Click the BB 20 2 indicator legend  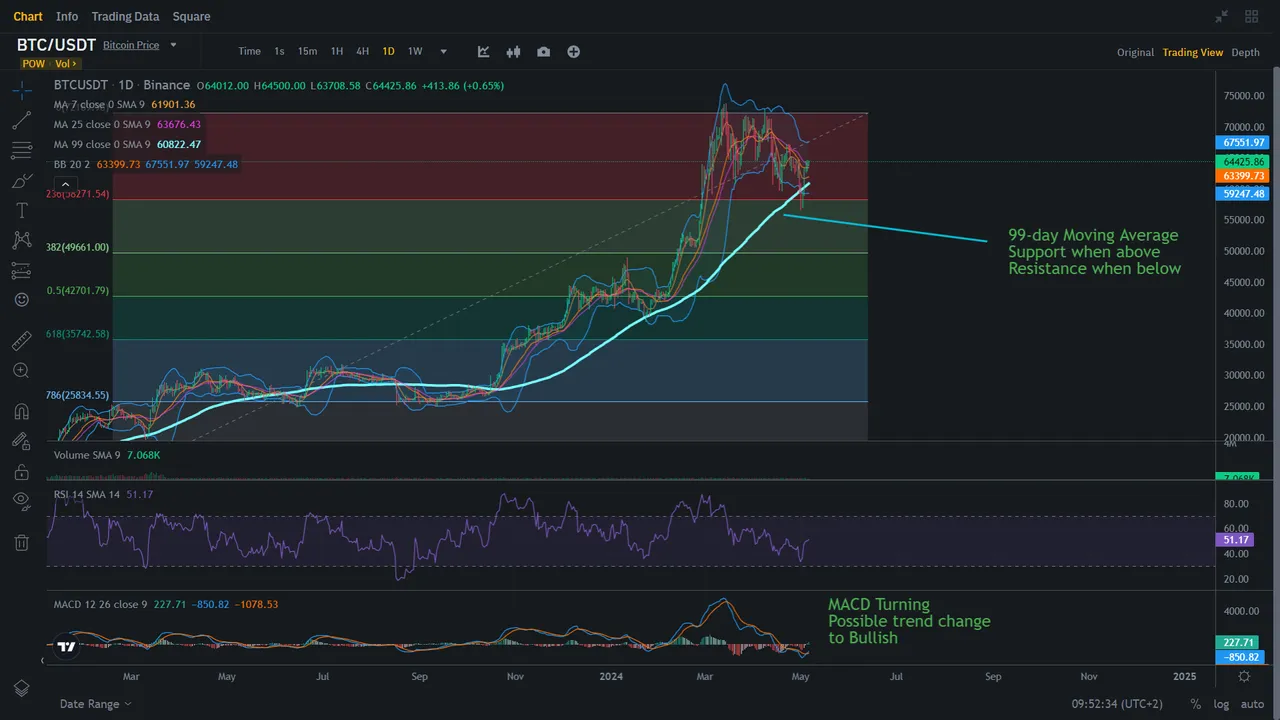pos(145,164)
